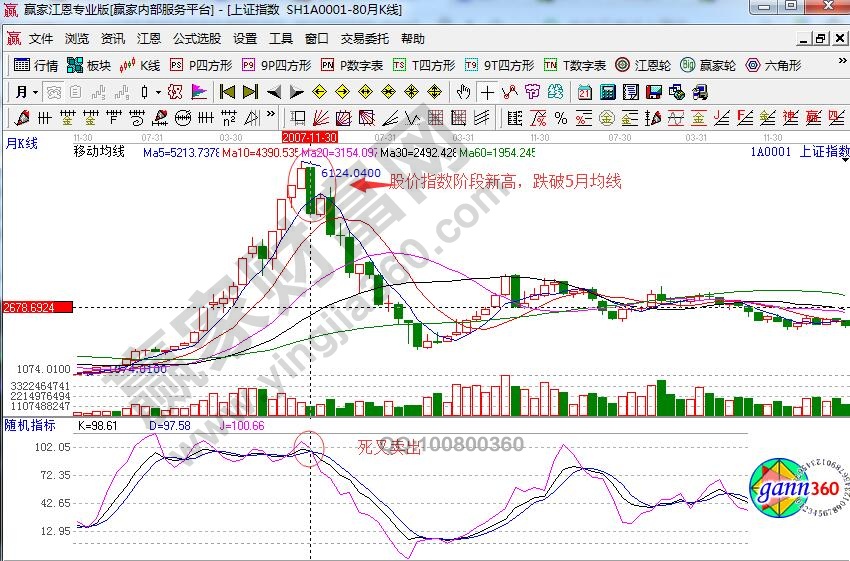Viewport: 850px width, 561px height.
Task: Click the 移动均线 indicator label
Action: (x=99, y=152)
